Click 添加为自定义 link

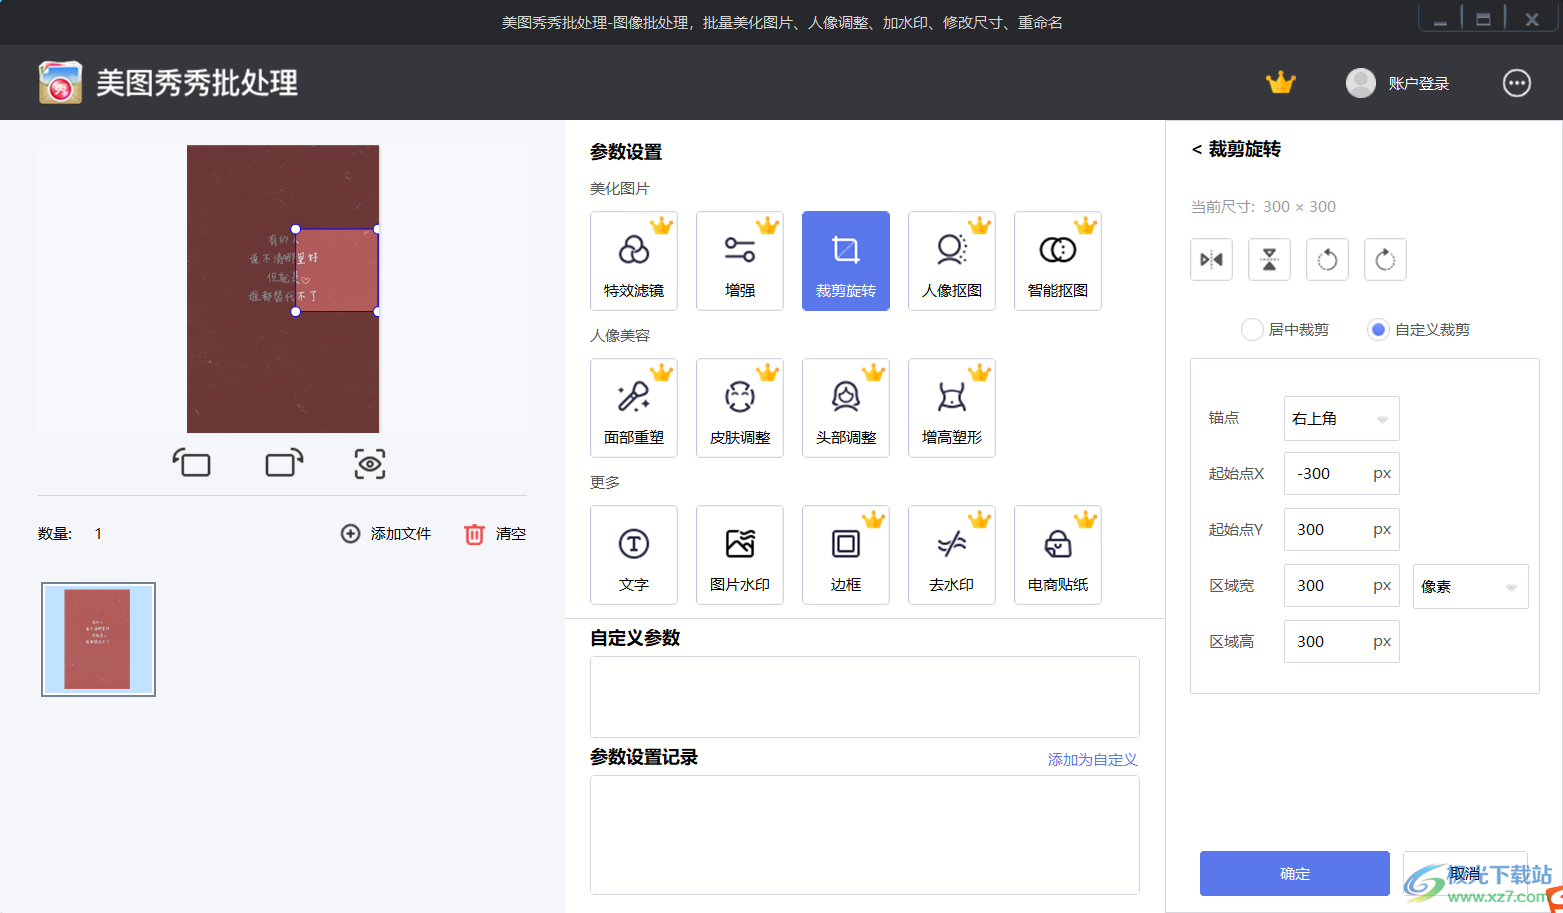pyautogui.click(x=1093, y=759)
